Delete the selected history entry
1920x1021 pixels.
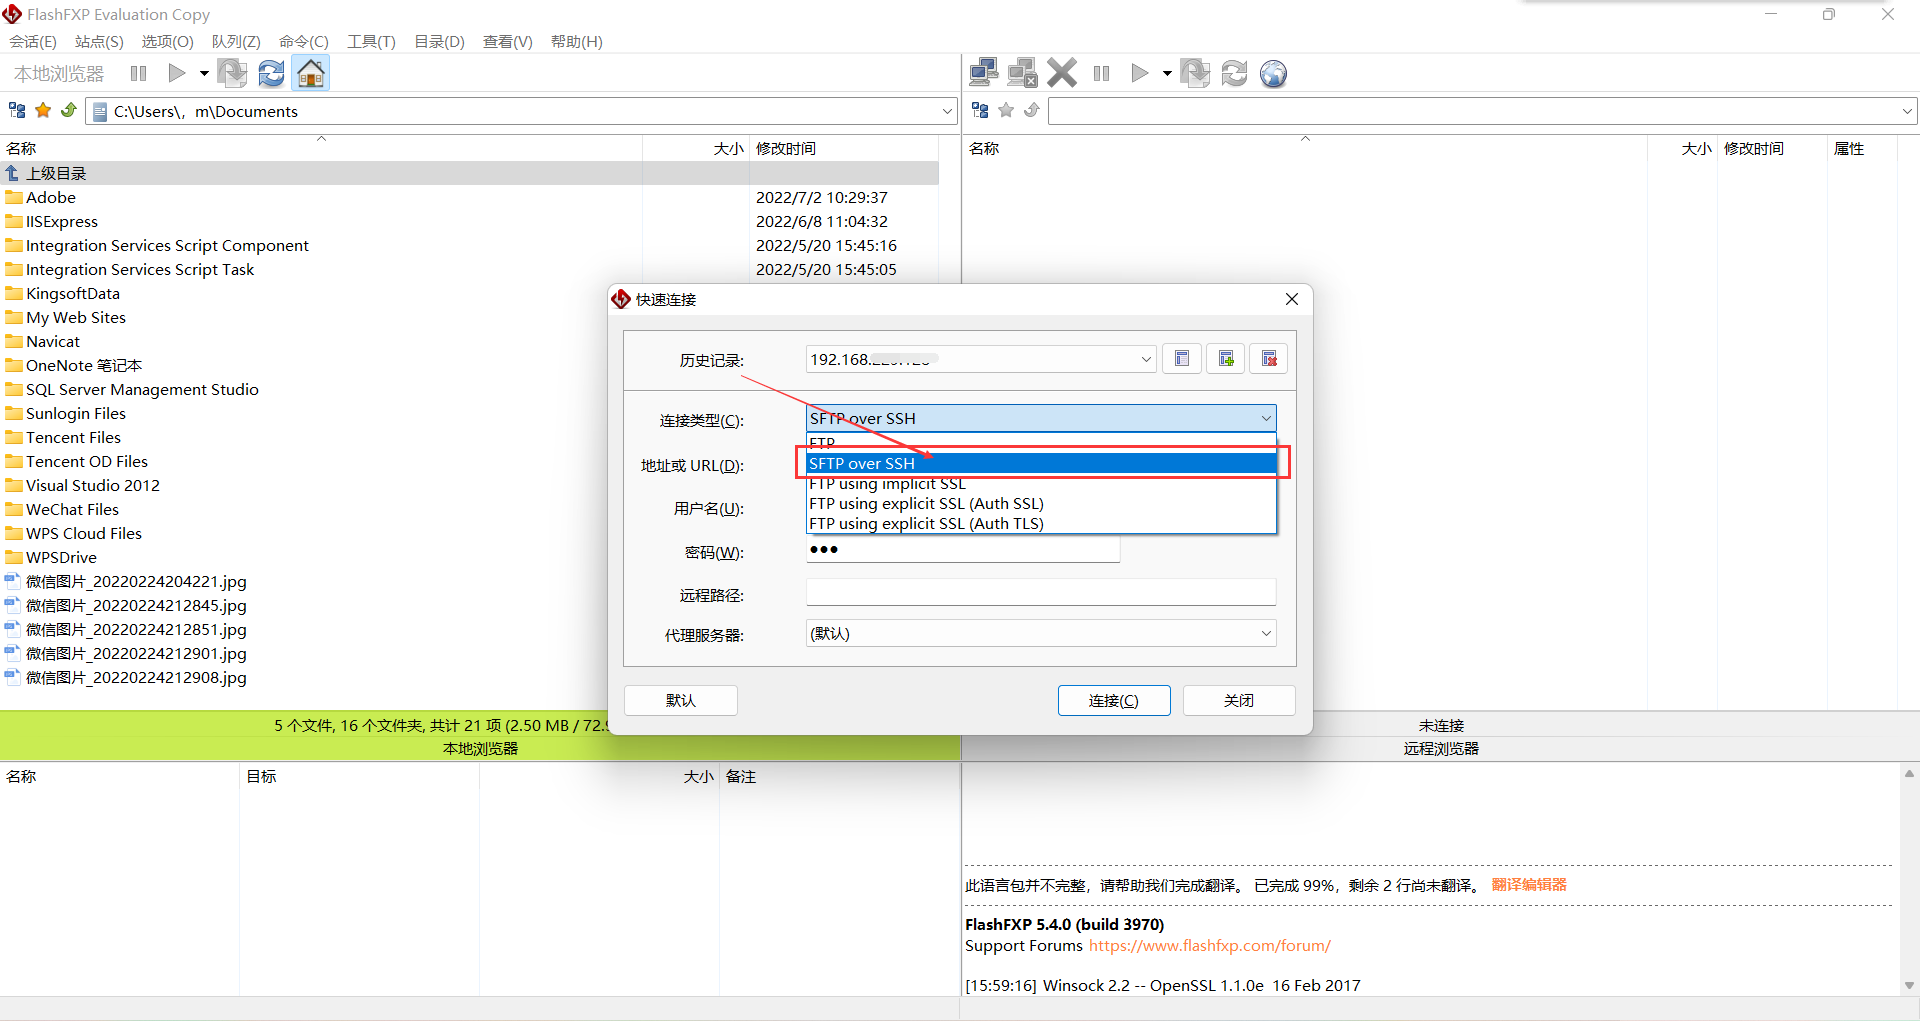[1268, 358]
